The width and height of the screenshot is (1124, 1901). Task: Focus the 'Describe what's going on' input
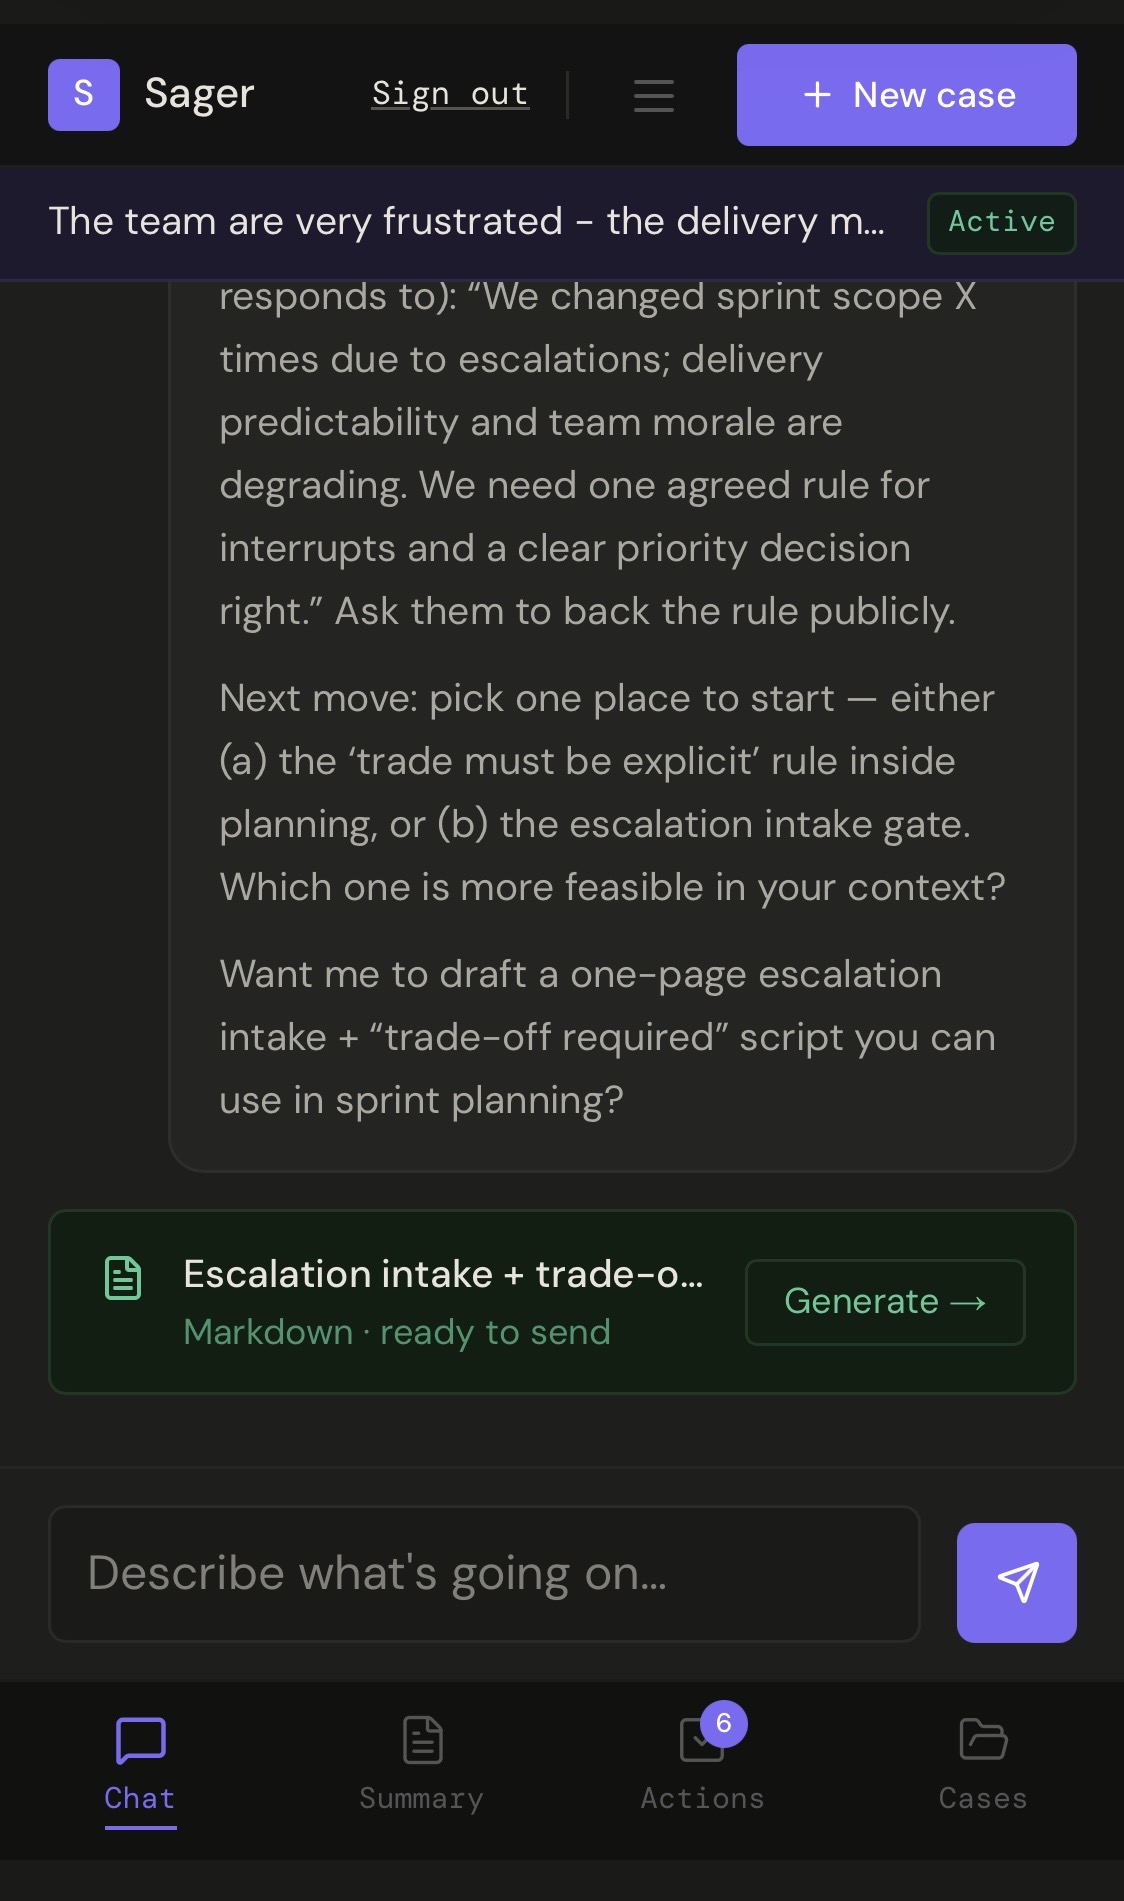tap(484, 1574)
